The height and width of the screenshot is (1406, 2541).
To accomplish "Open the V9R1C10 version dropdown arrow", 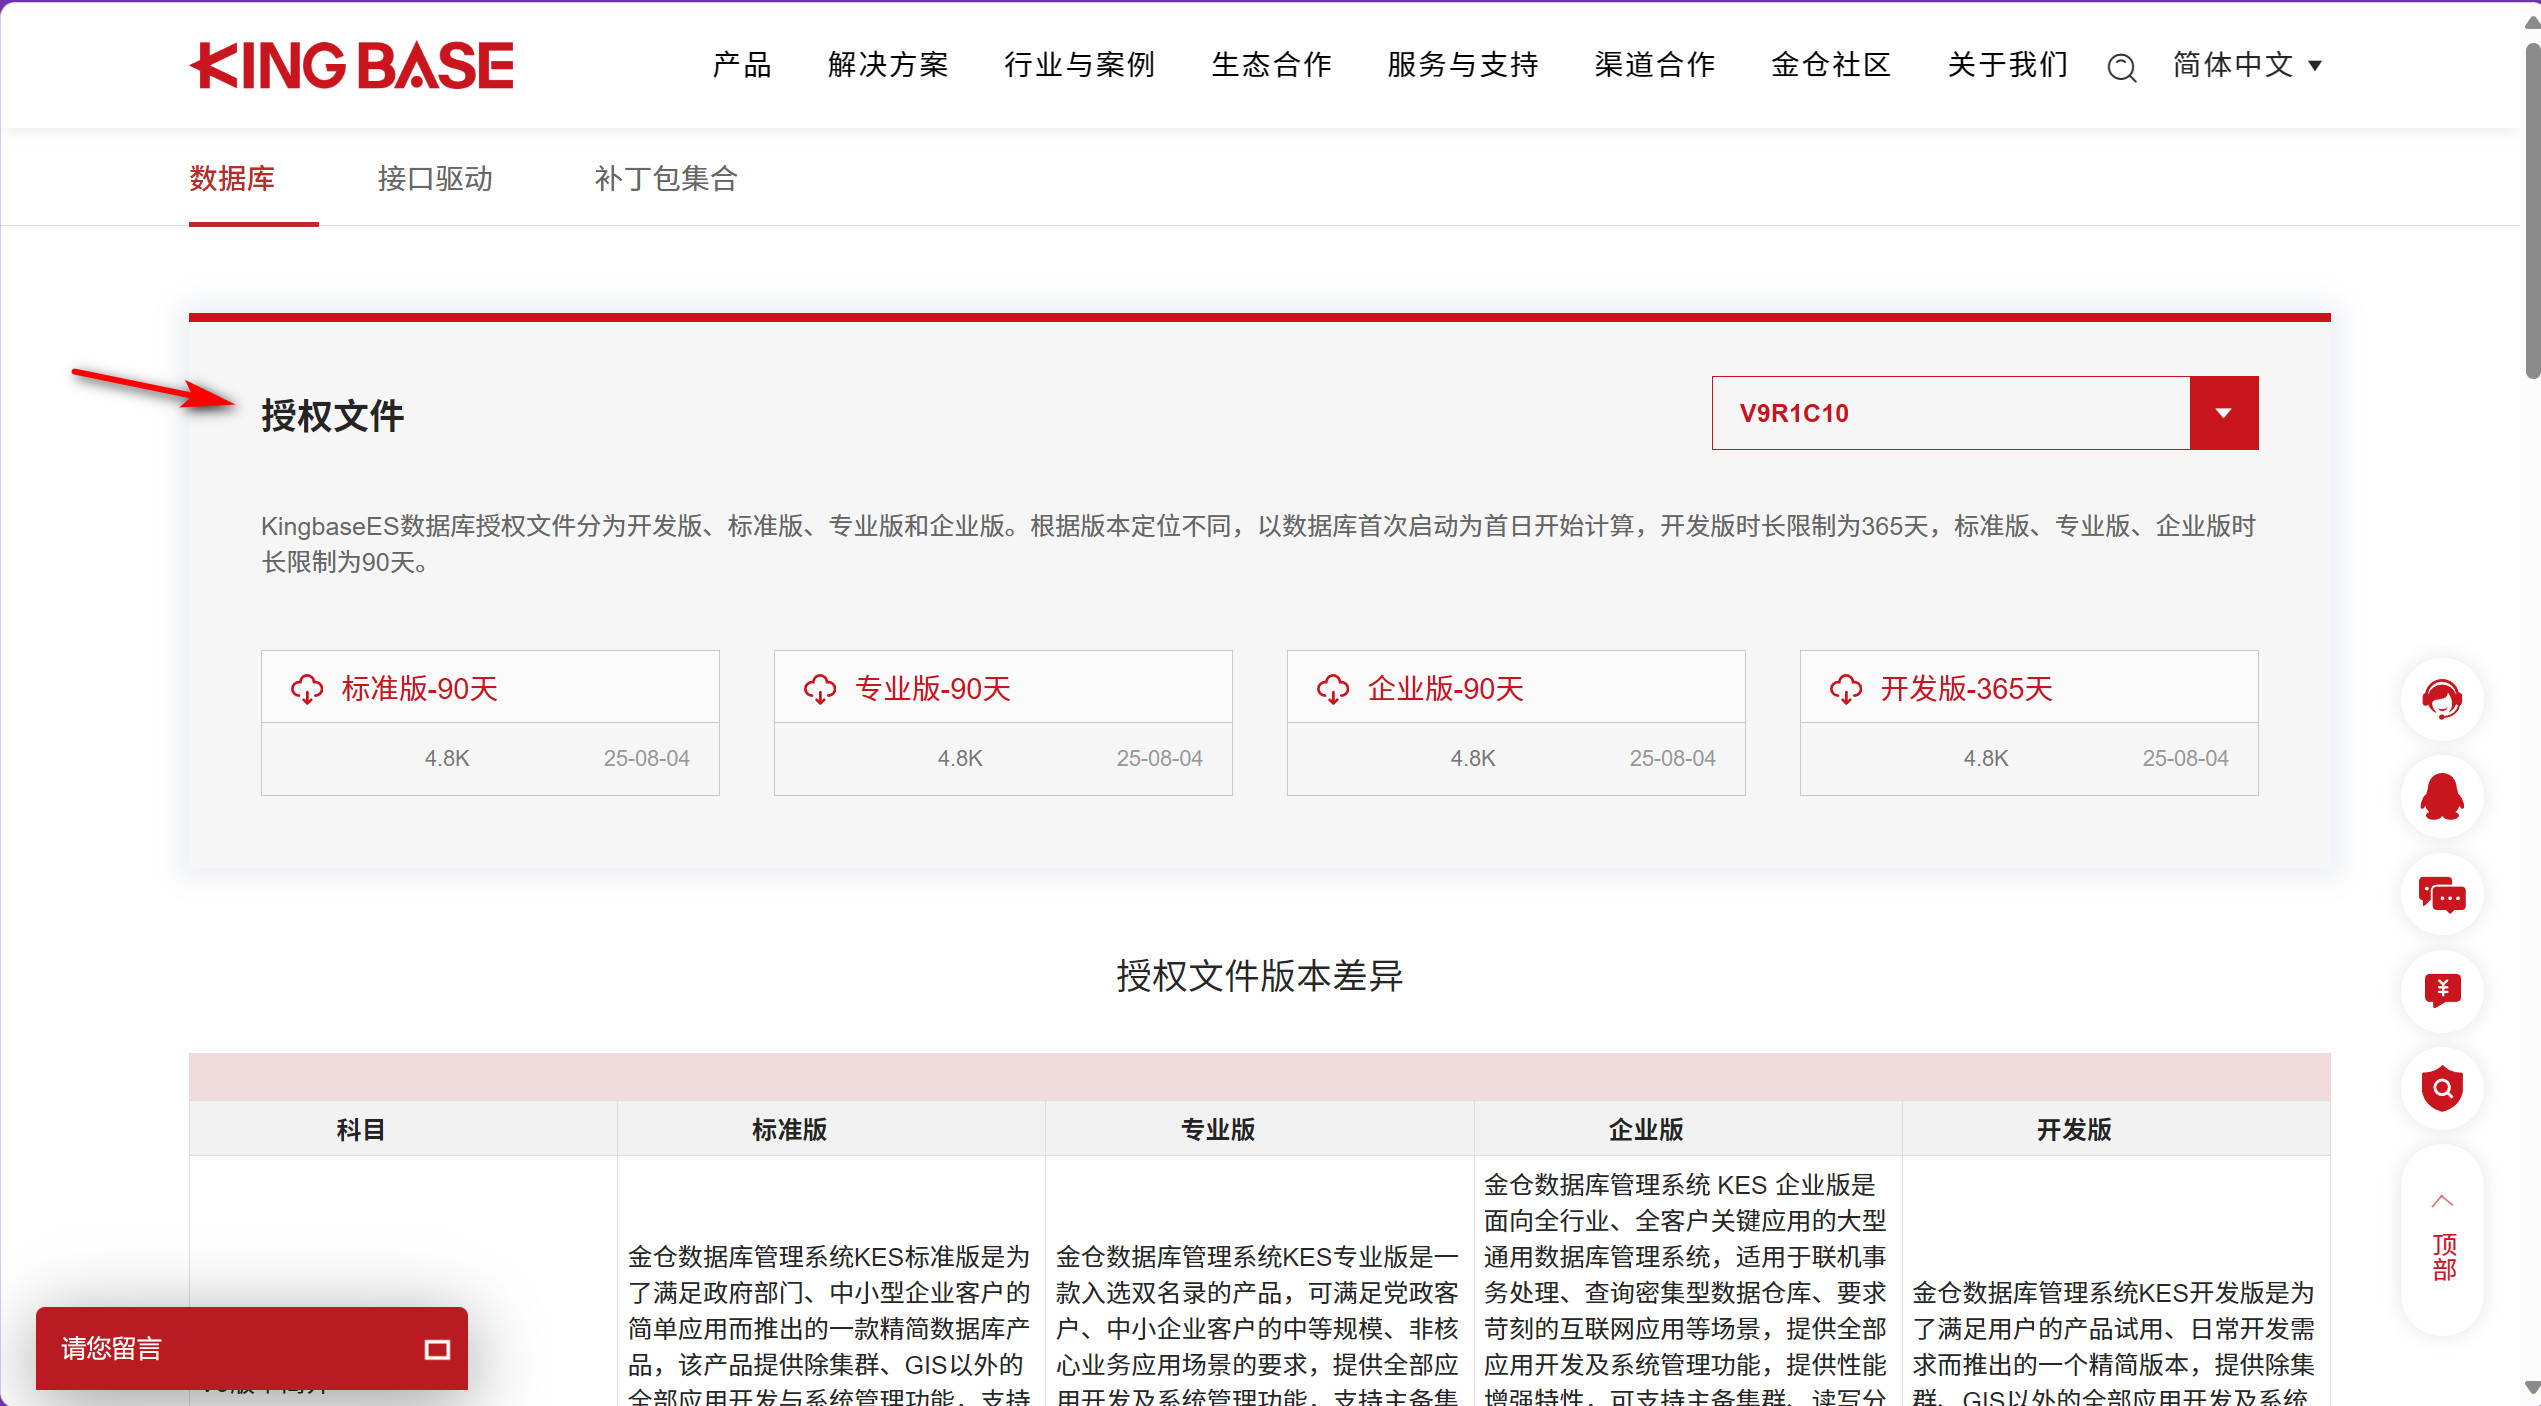I will click(2223, 413).
